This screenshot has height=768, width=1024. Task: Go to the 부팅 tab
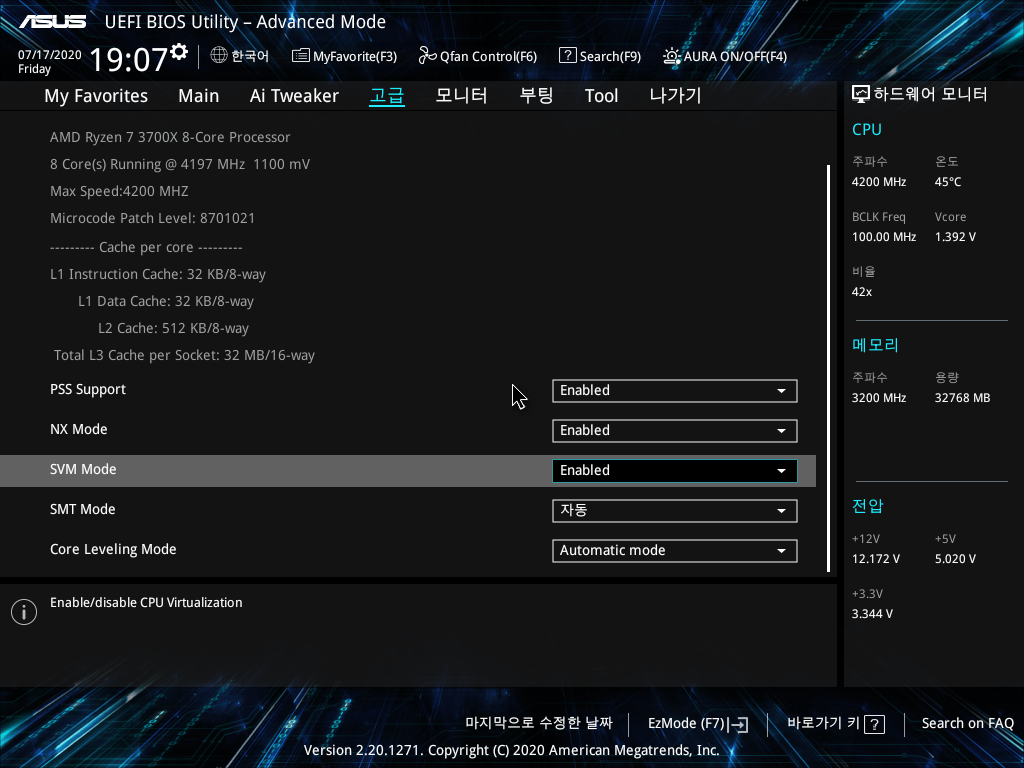pyautogui.click(x=536, y=96)
